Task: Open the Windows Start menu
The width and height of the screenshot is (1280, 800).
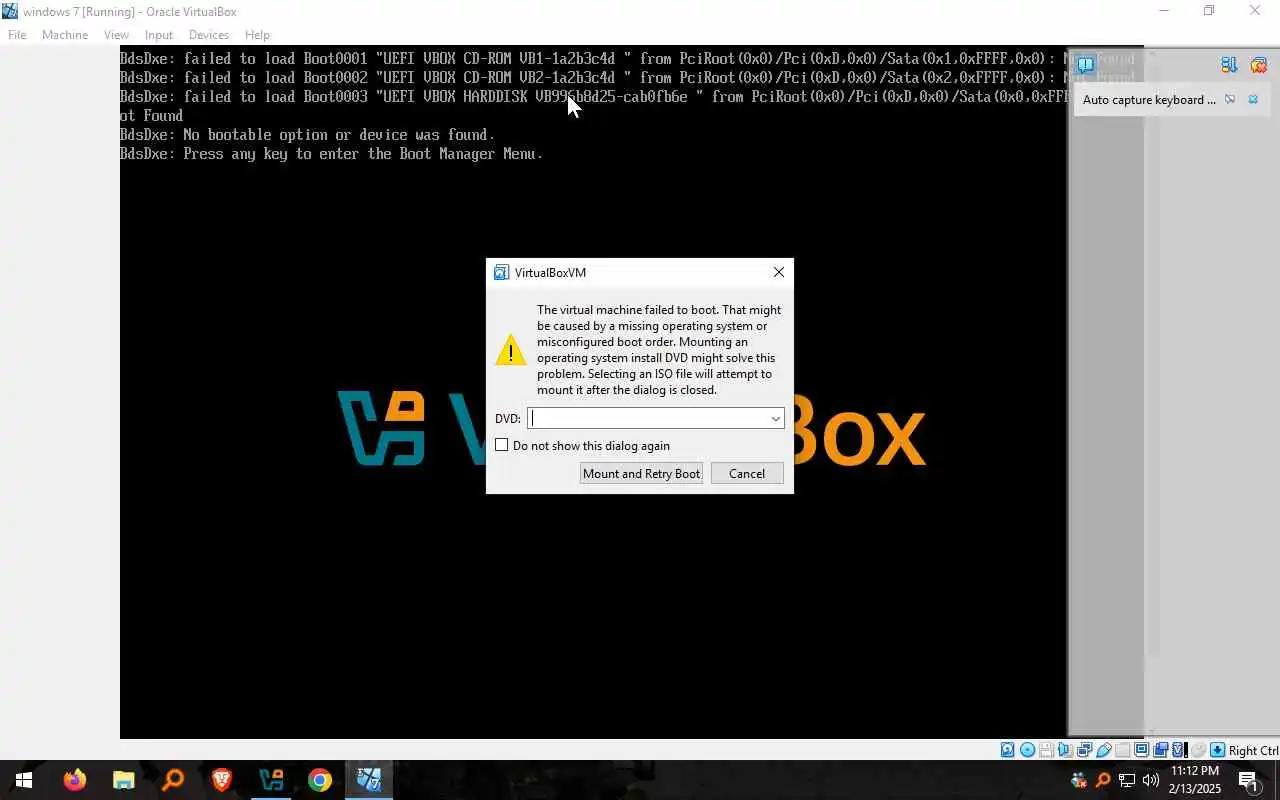Action: click(23, 780)
